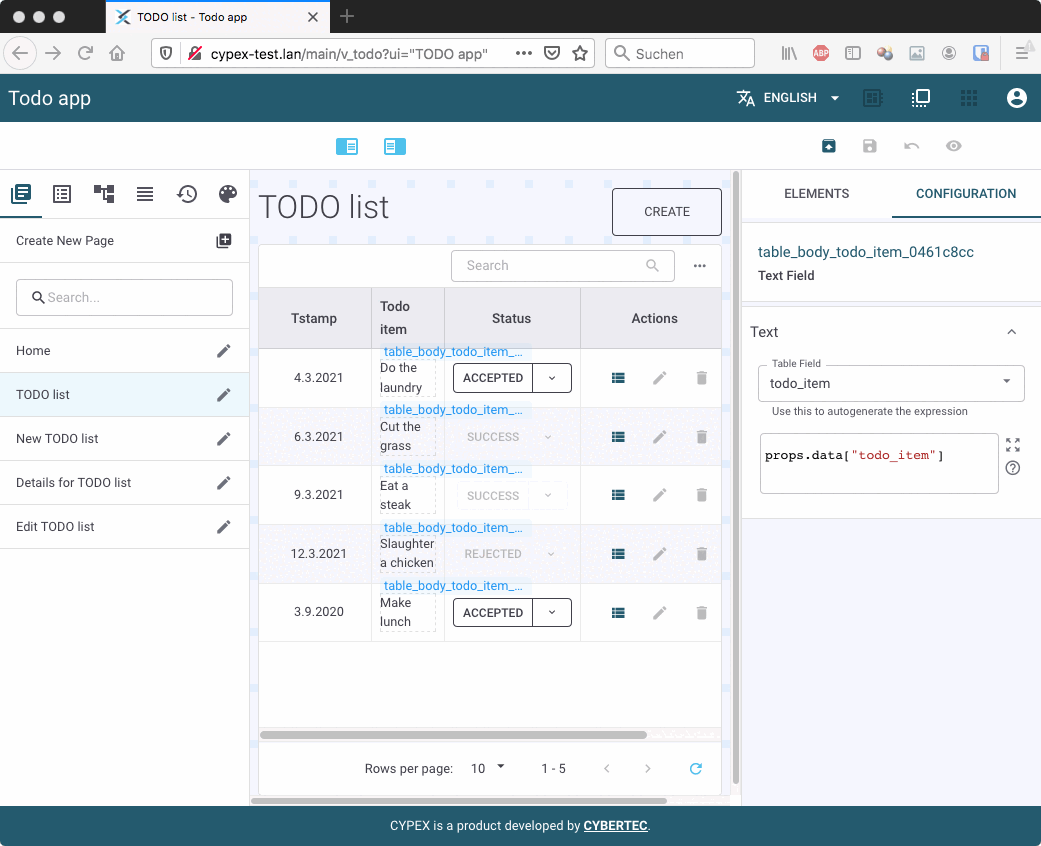The height and width of the screenshot is (846, 1041).
Task: Open the user account avatar icon
Action: [x=1016, y=98]
